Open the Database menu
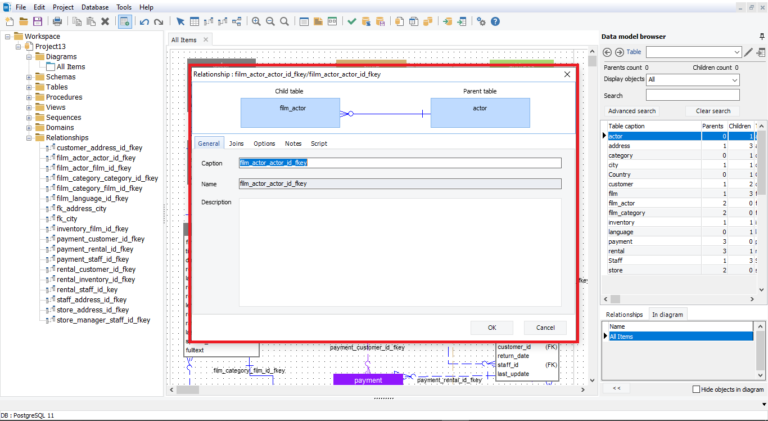The image size is (768, 421). click(95, 7)
